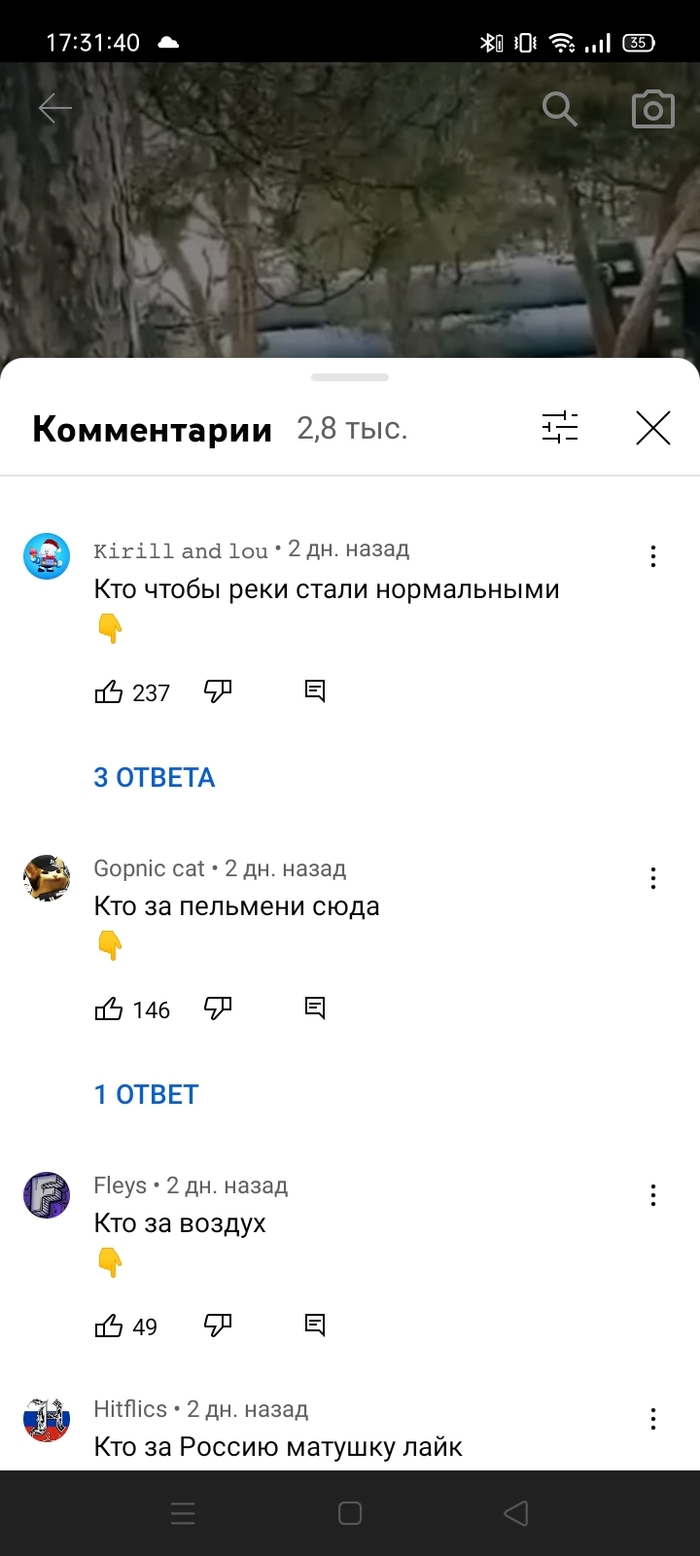Image resolution: width=700 pixels, height=1556 pixels.
Task: Like the Fleys comment
Action: 108,1326
